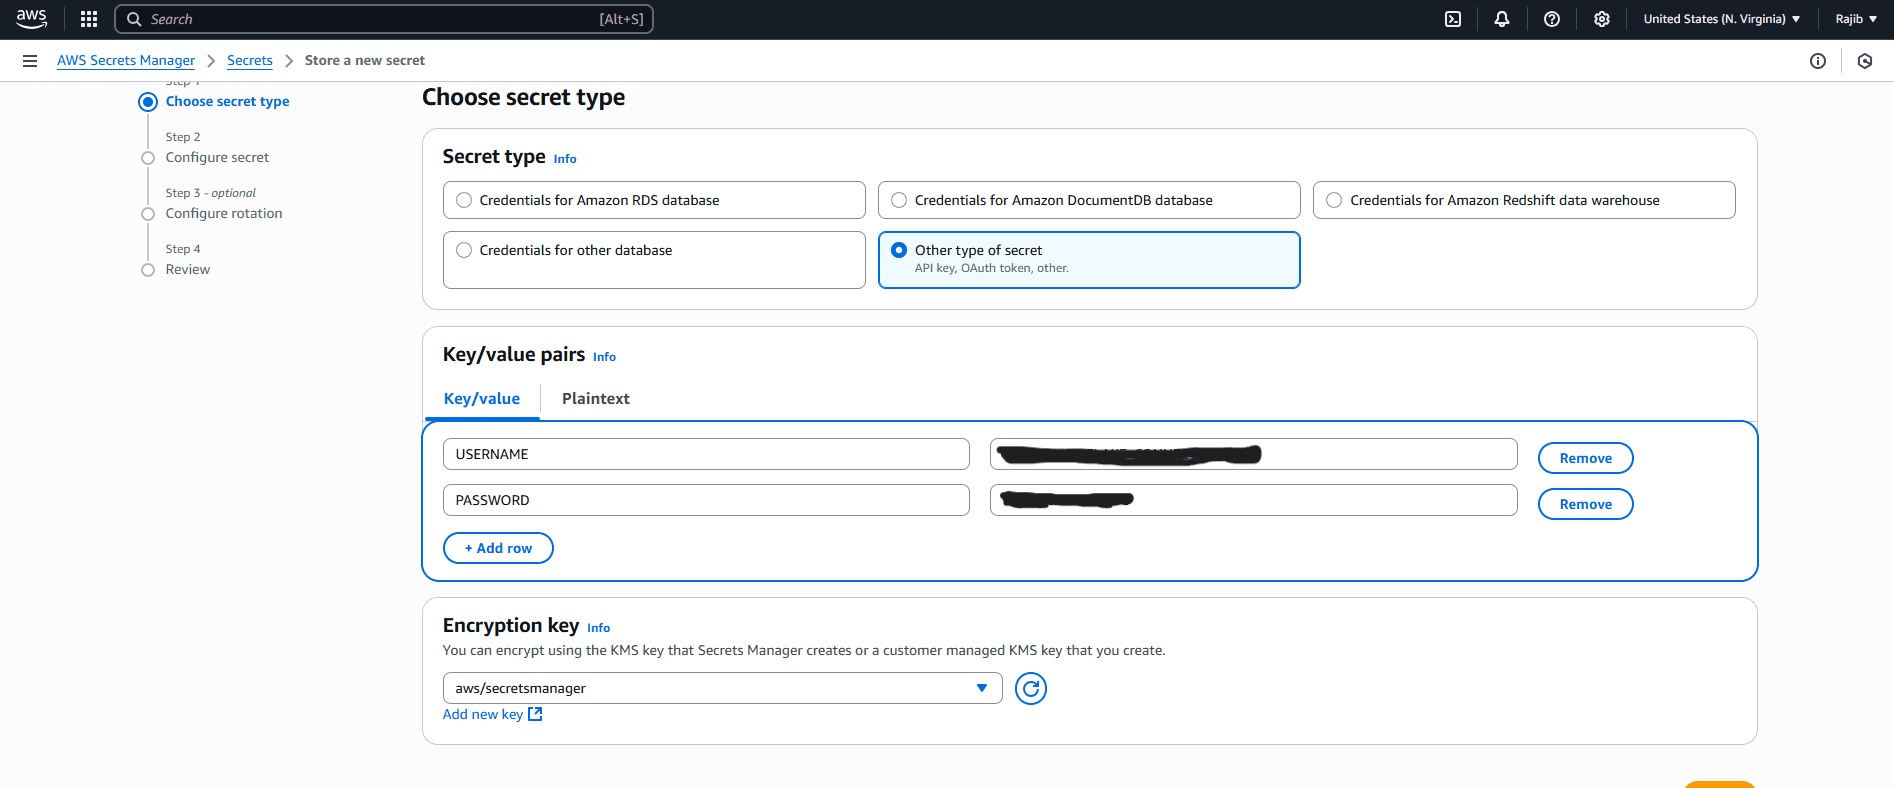The height and width of the screenshot is (788, 1894).
Task: Launch CloudShell from the top bar
Action: tap(1453, 19)
